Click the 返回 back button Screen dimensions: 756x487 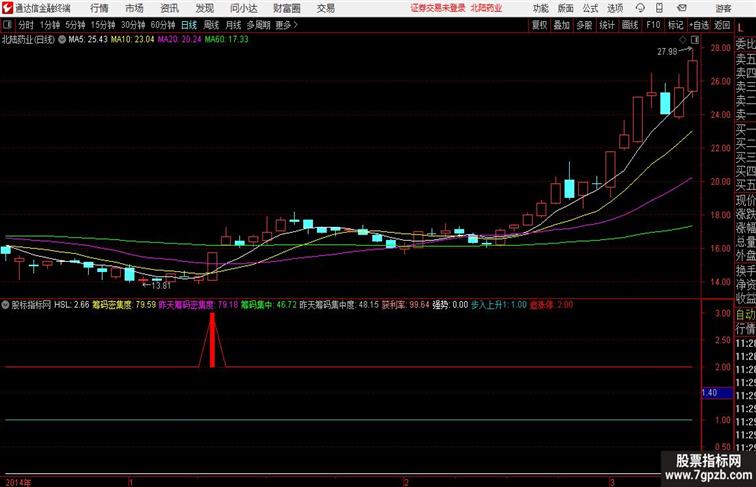point(722,25)
